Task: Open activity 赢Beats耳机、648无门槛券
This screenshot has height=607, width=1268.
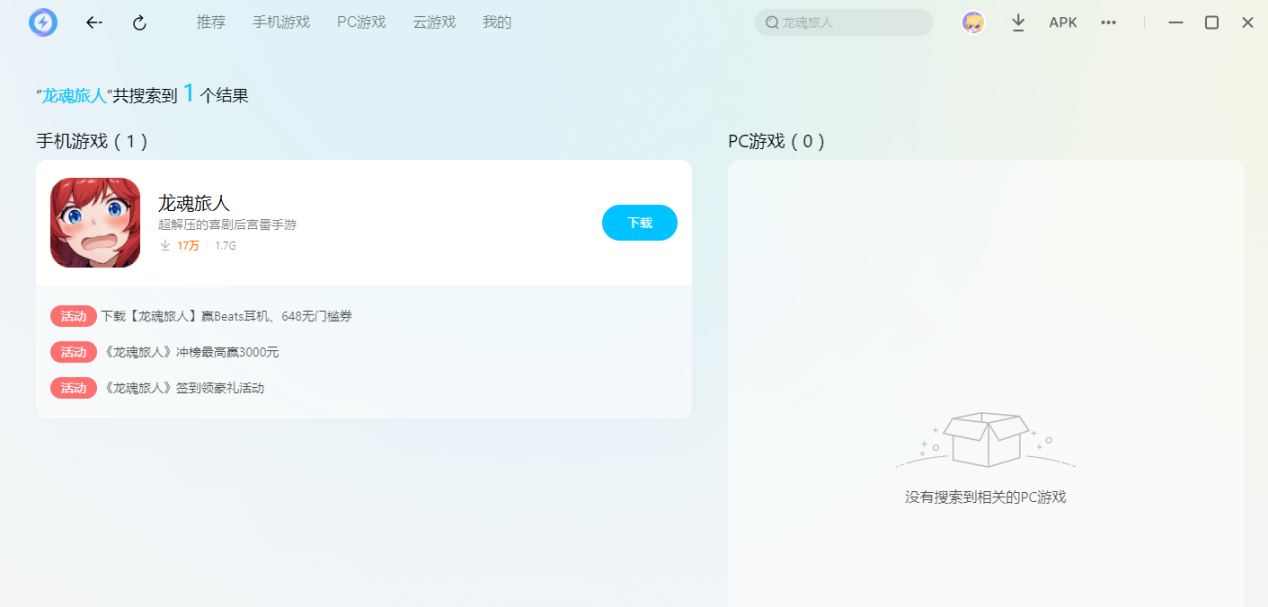Action: pyautogui.click(x=227, y=316)
